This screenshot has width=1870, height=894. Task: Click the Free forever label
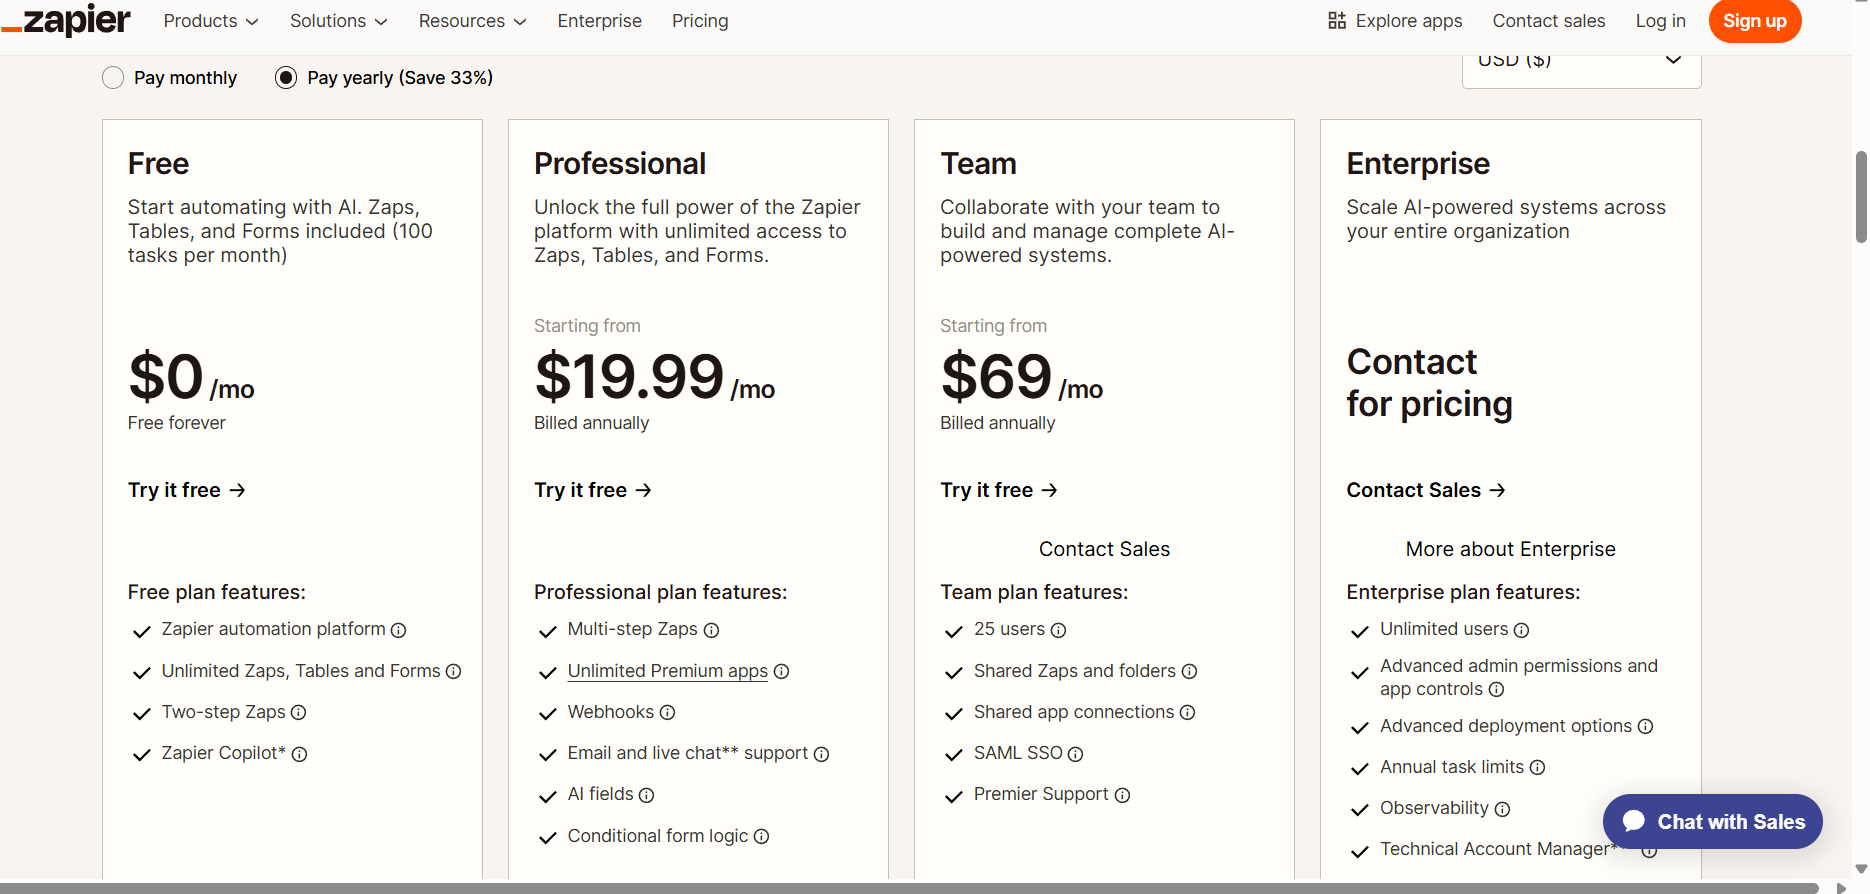click(x=177, y=423)
